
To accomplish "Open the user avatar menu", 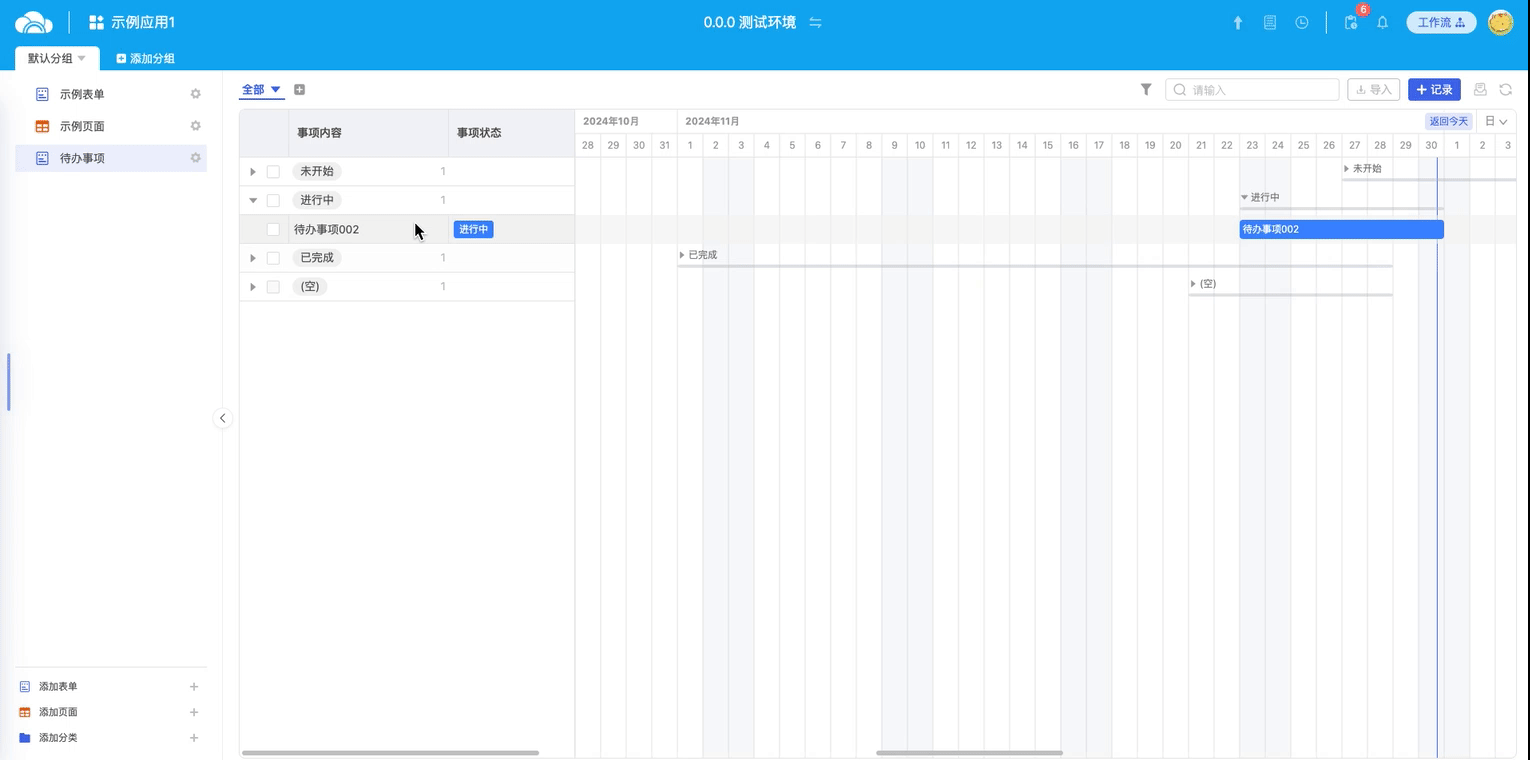I will coord(1500,23).
